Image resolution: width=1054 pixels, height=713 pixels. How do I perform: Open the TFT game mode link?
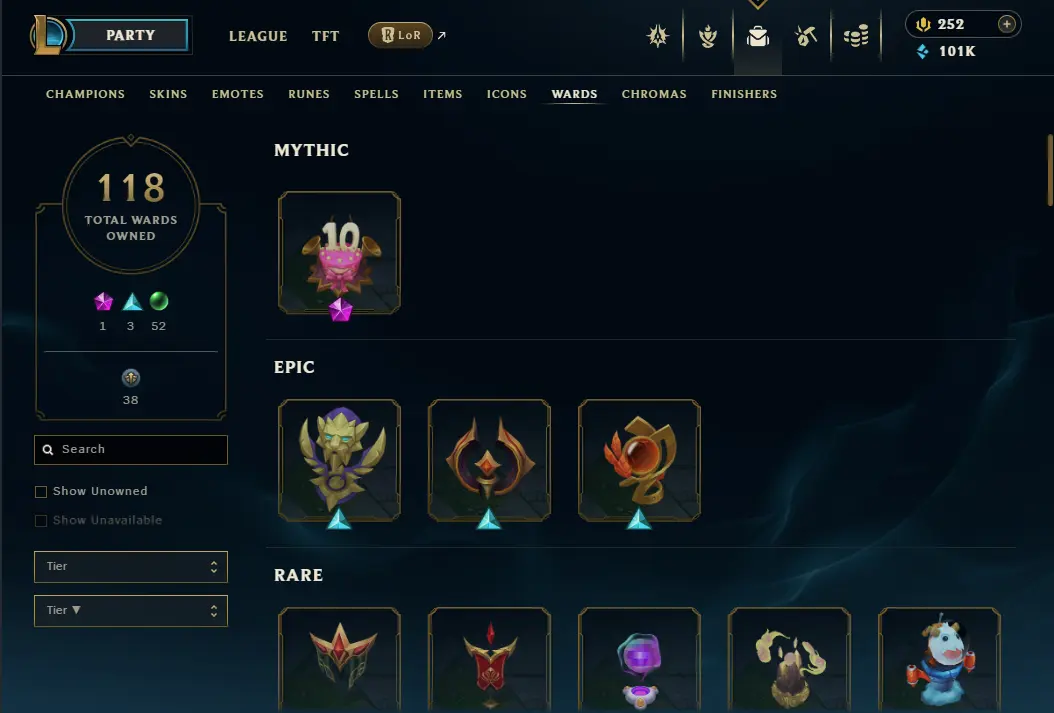pyautogui.click(x=325, y=36)
